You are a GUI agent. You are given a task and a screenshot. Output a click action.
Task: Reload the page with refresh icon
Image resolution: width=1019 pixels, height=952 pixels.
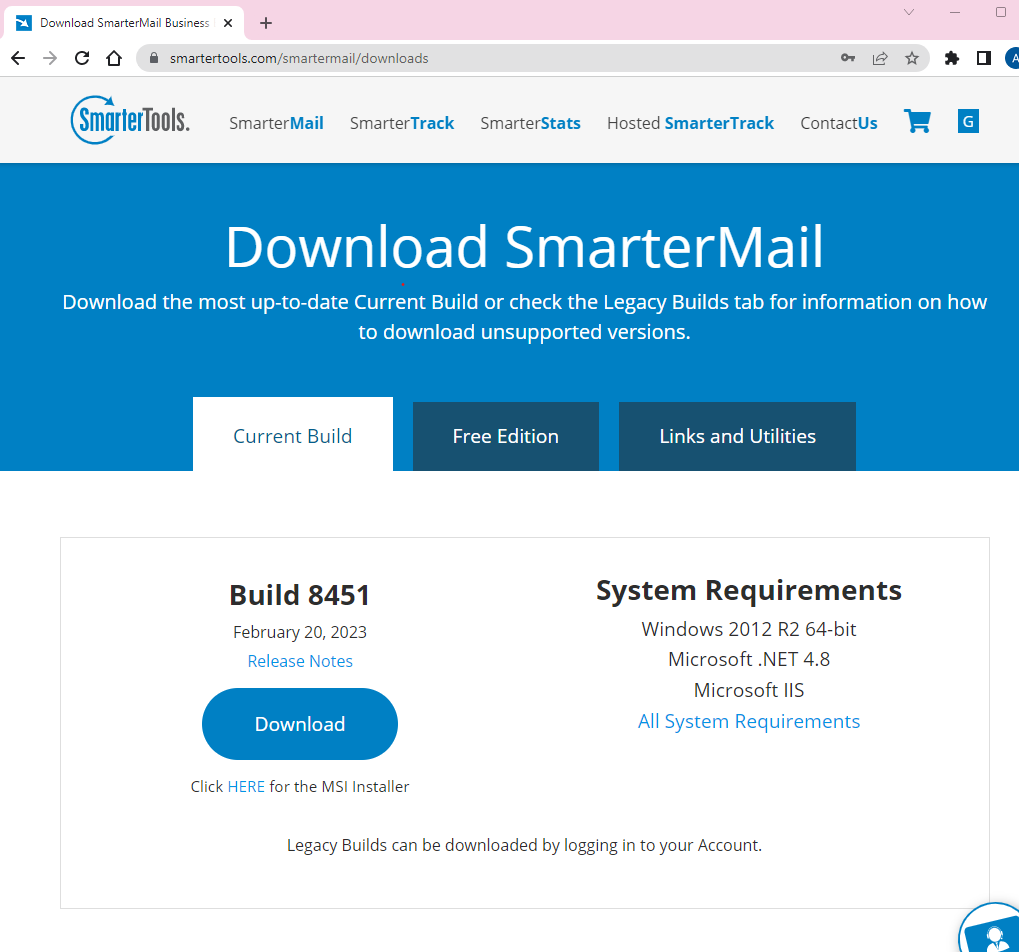pyautogui.click(x=82, y=58)
